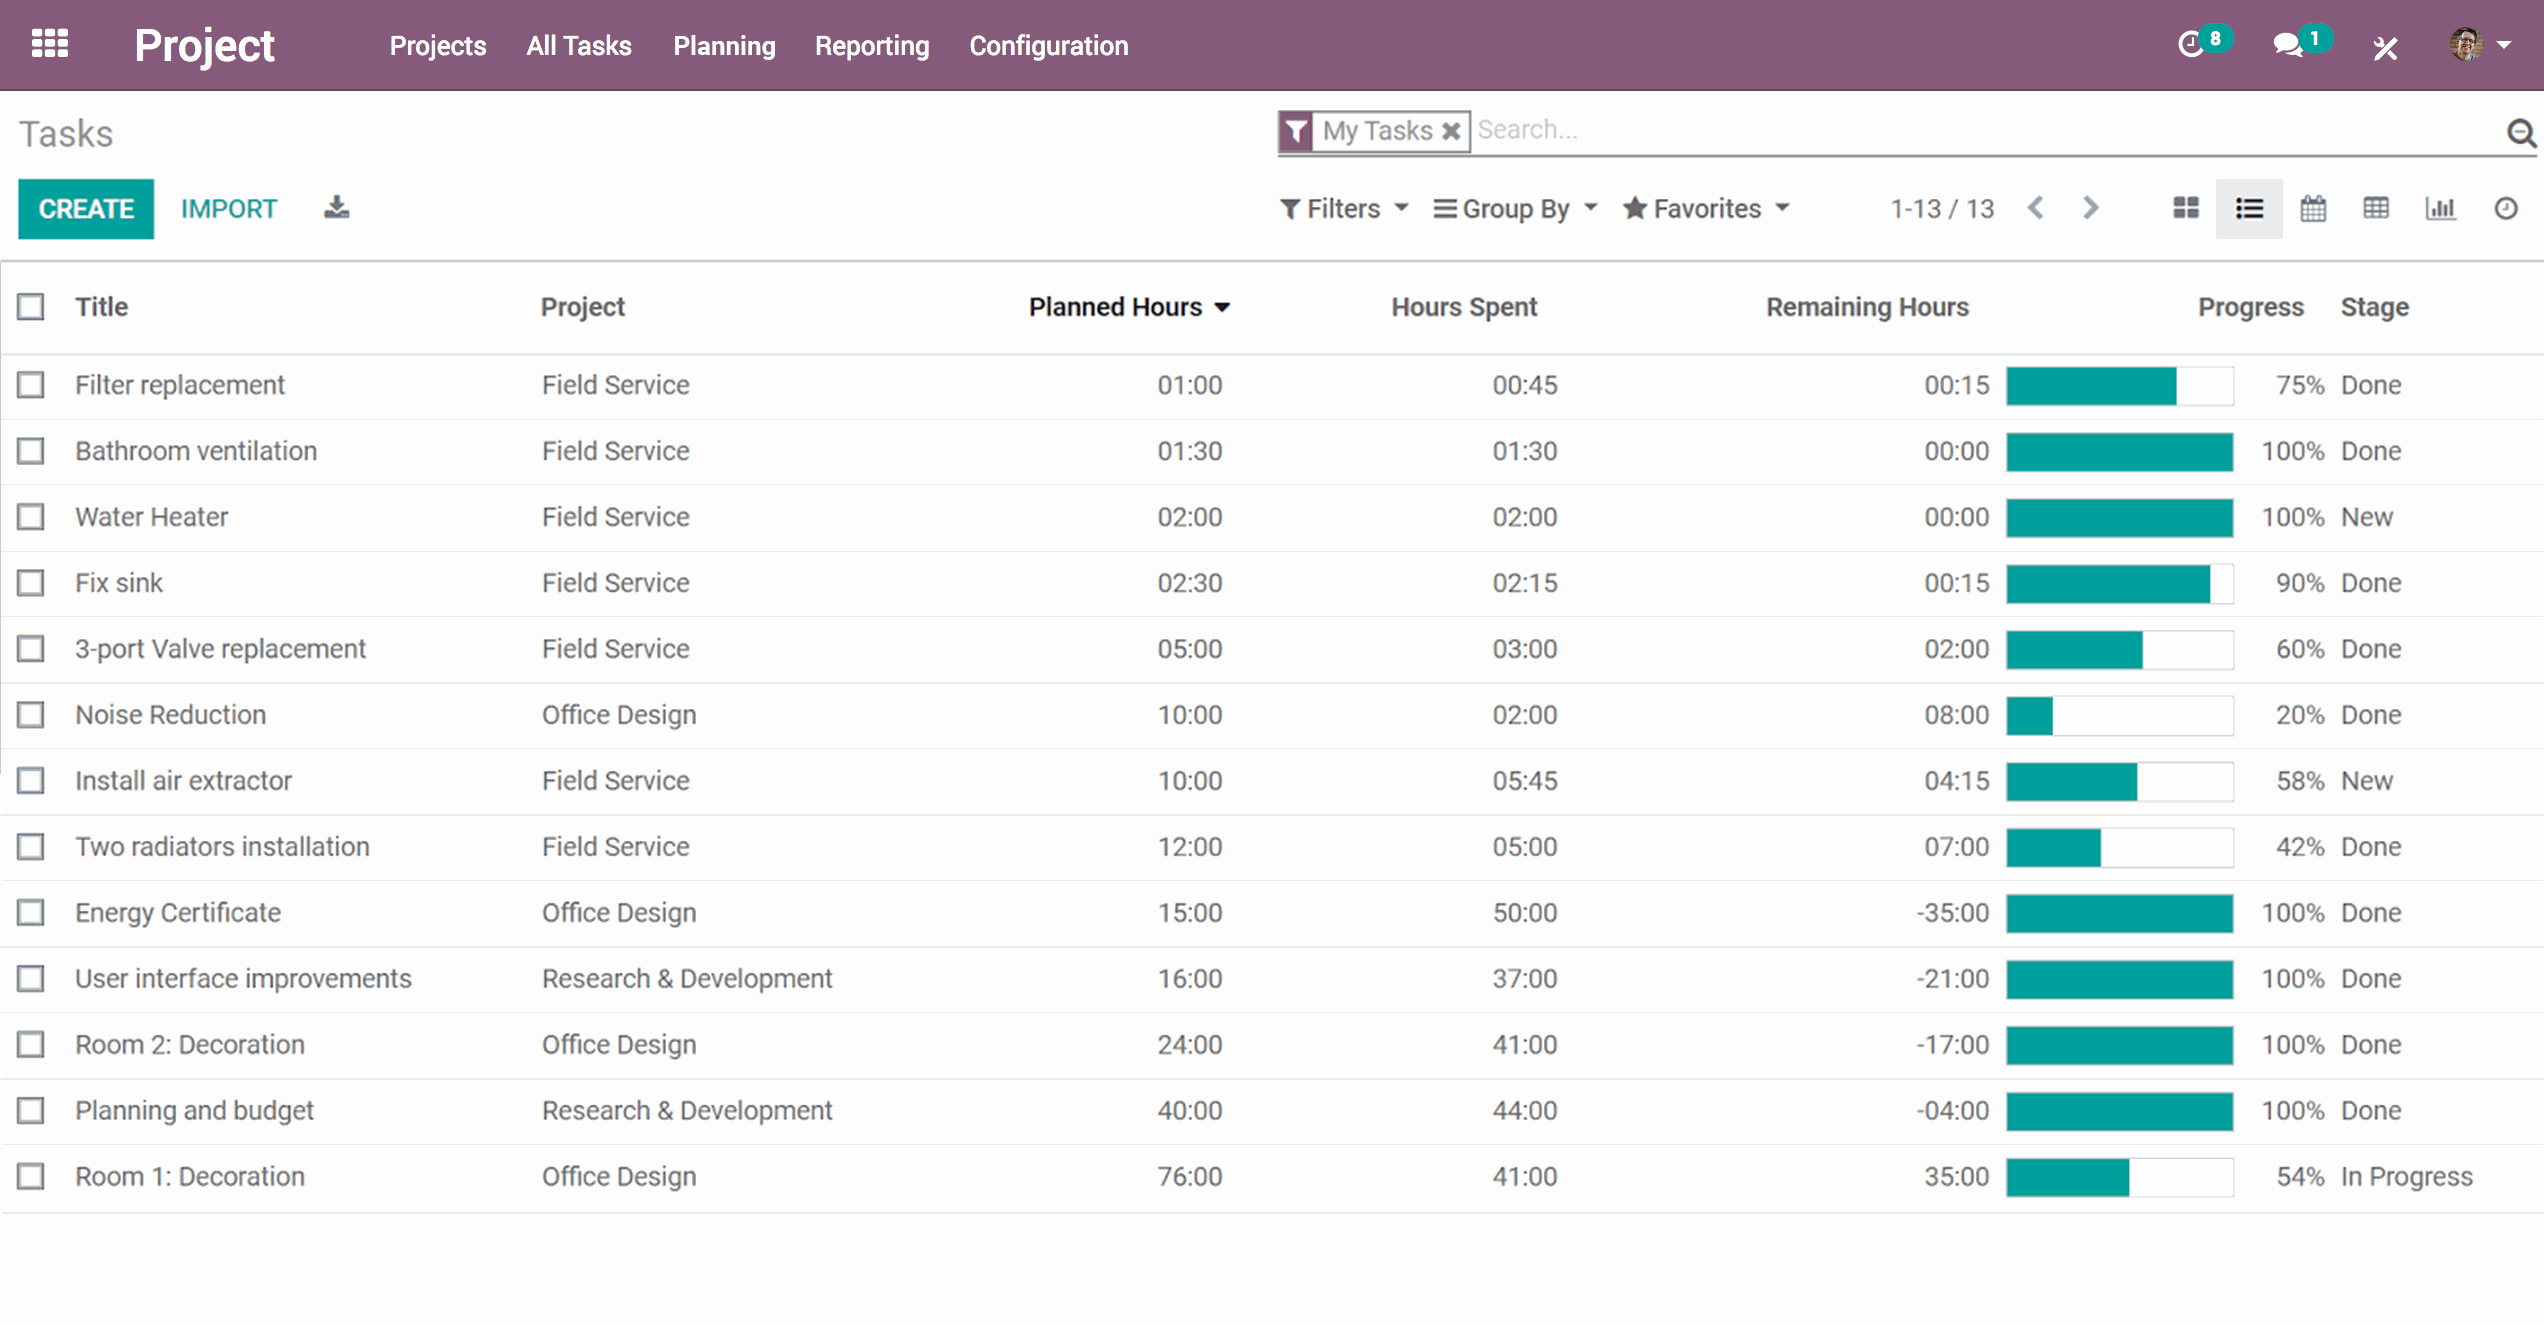Select the top header checkbox to select all
The width and height of the screenshot is (2544, 1326).
(x=34, y=306)
